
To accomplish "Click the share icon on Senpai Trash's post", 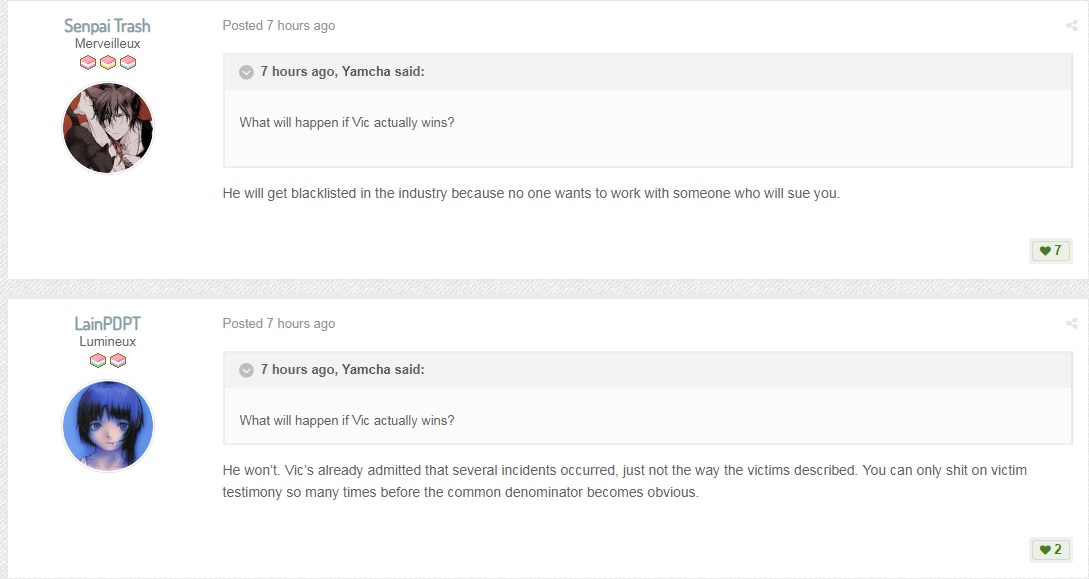I will (1071, 26).
